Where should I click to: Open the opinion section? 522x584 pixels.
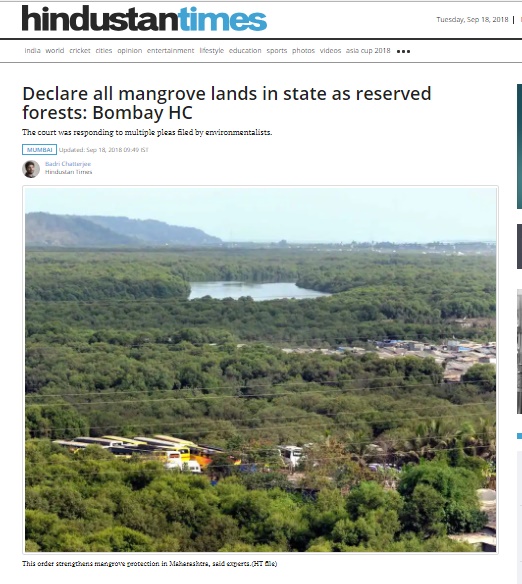coord(130,51)
